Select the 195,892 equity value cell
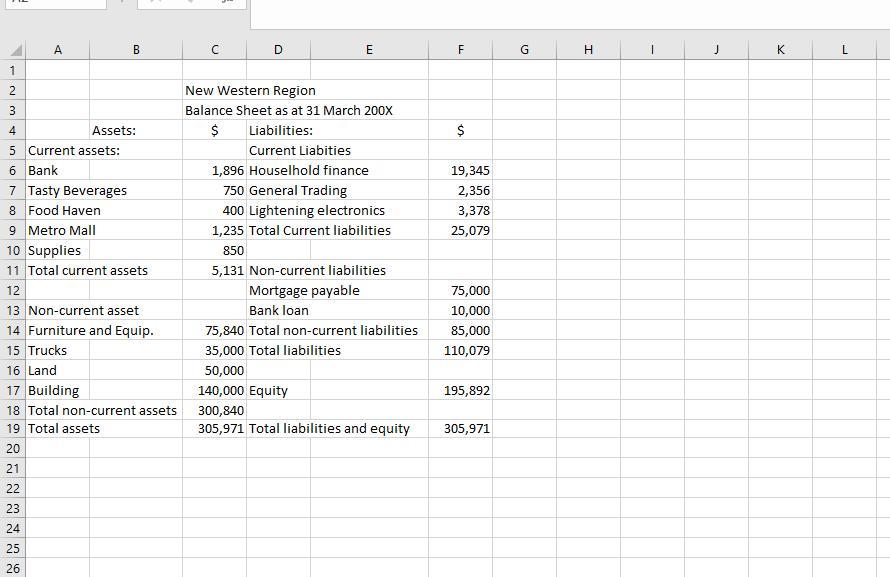The width and height of the screenshot is (890, 577). click(460, 390)
